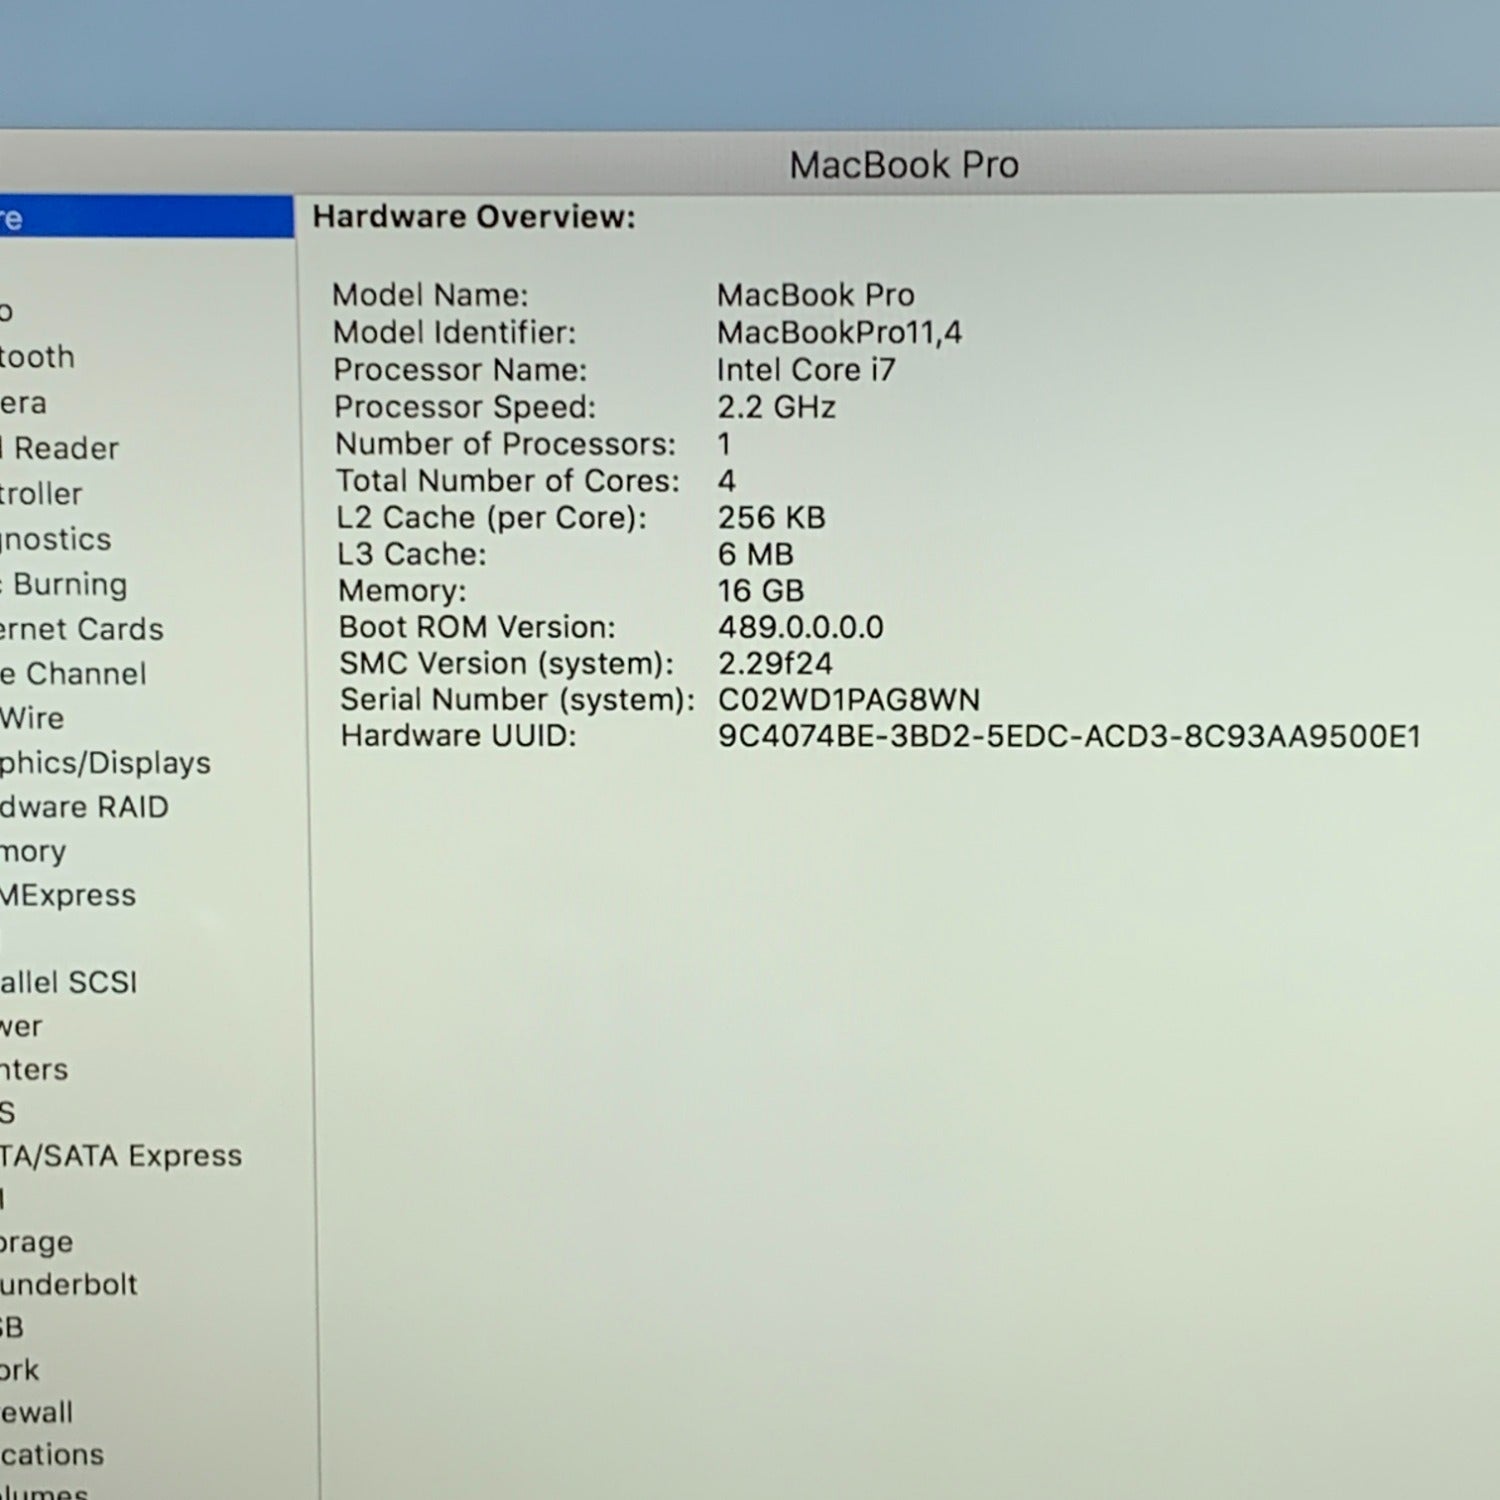Open the Storage sidebar entry
Screen dimensions: 1500x1500
pyautogui.click(x=37, y=1242)
